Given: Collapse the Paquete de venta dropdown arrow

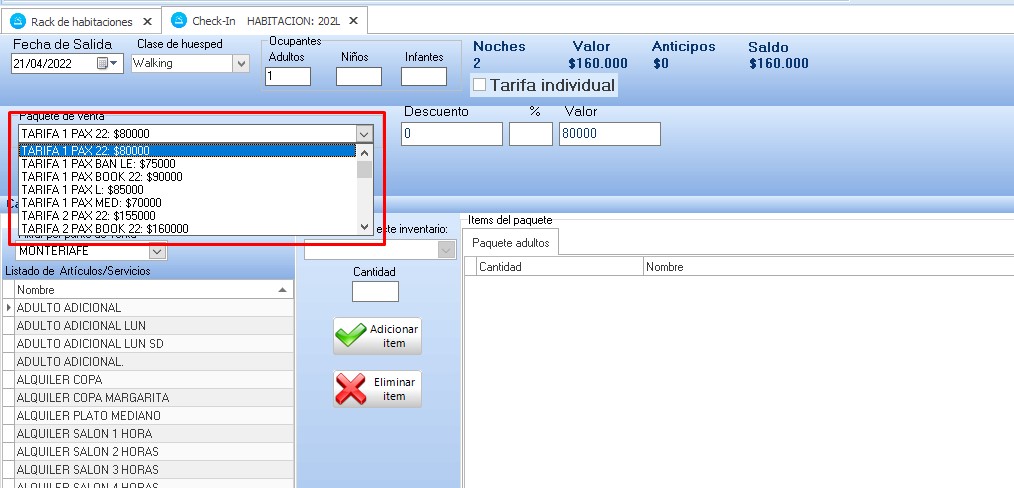Looking at the screenshot, I should click(364, 133).
